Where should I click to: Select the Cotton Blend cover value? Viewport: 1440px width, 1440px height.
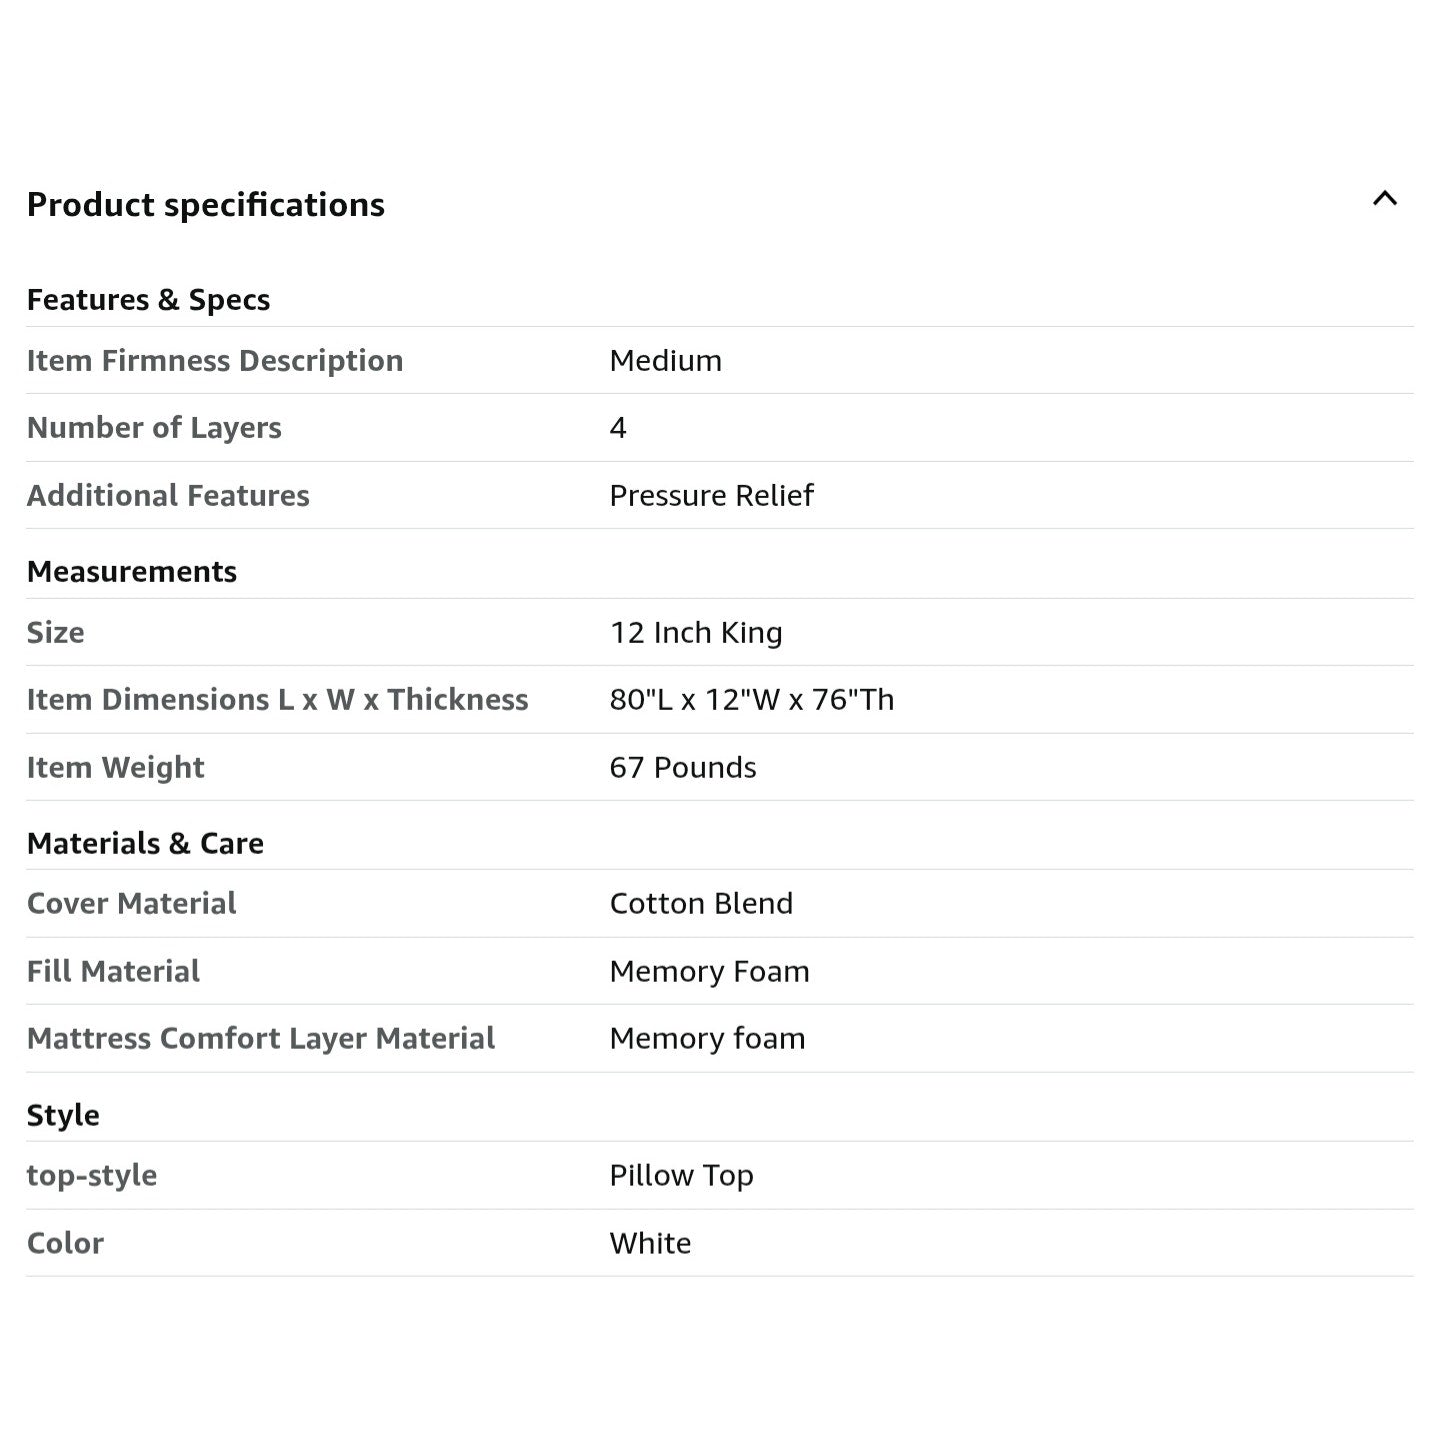coord(701,904)
